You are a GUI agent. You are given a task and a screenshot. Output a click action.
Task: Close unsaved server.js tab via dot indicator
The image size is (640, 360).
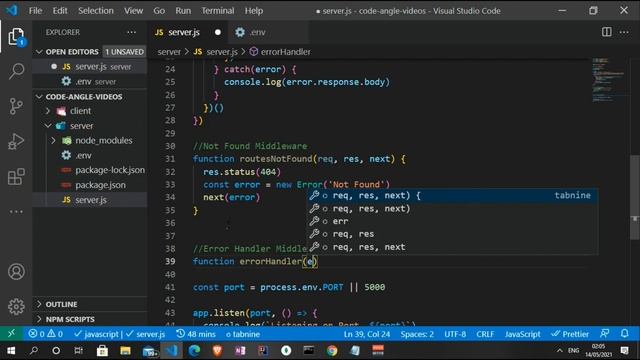click(x=218, y=32)
